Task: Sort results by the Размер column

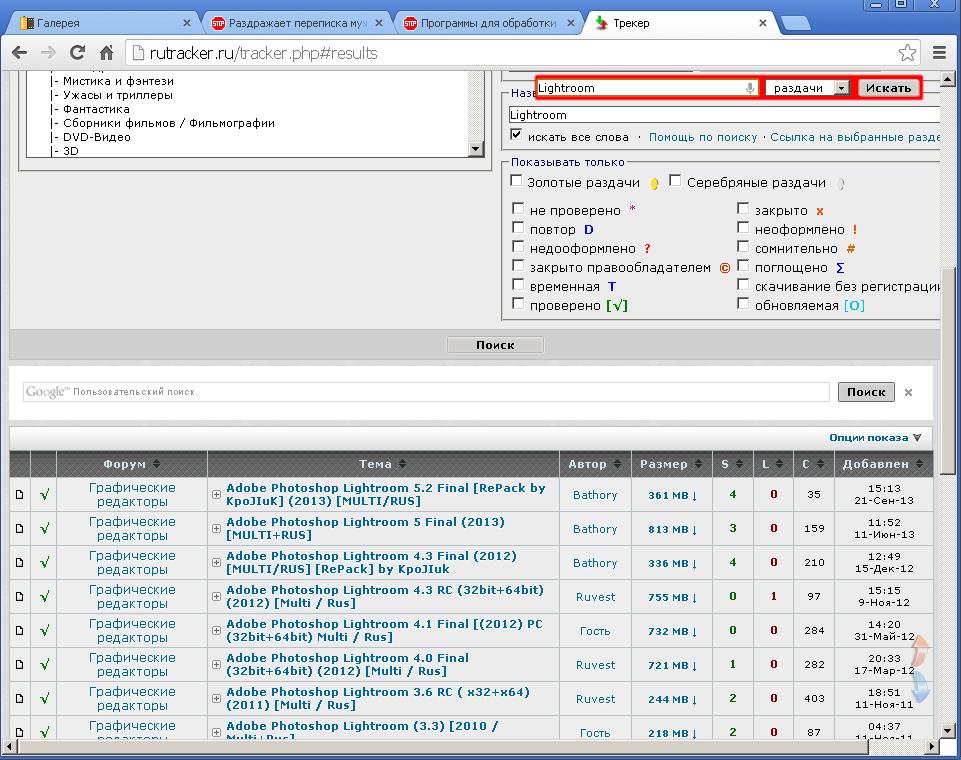Action: pos(670,464)
